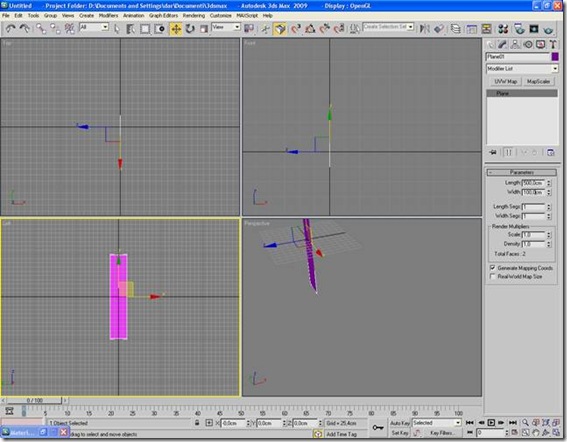The height and width of the screenshot is (442, 567).
Task: Enable Real-World Map Size checkbox
Action: click(492, 277)
